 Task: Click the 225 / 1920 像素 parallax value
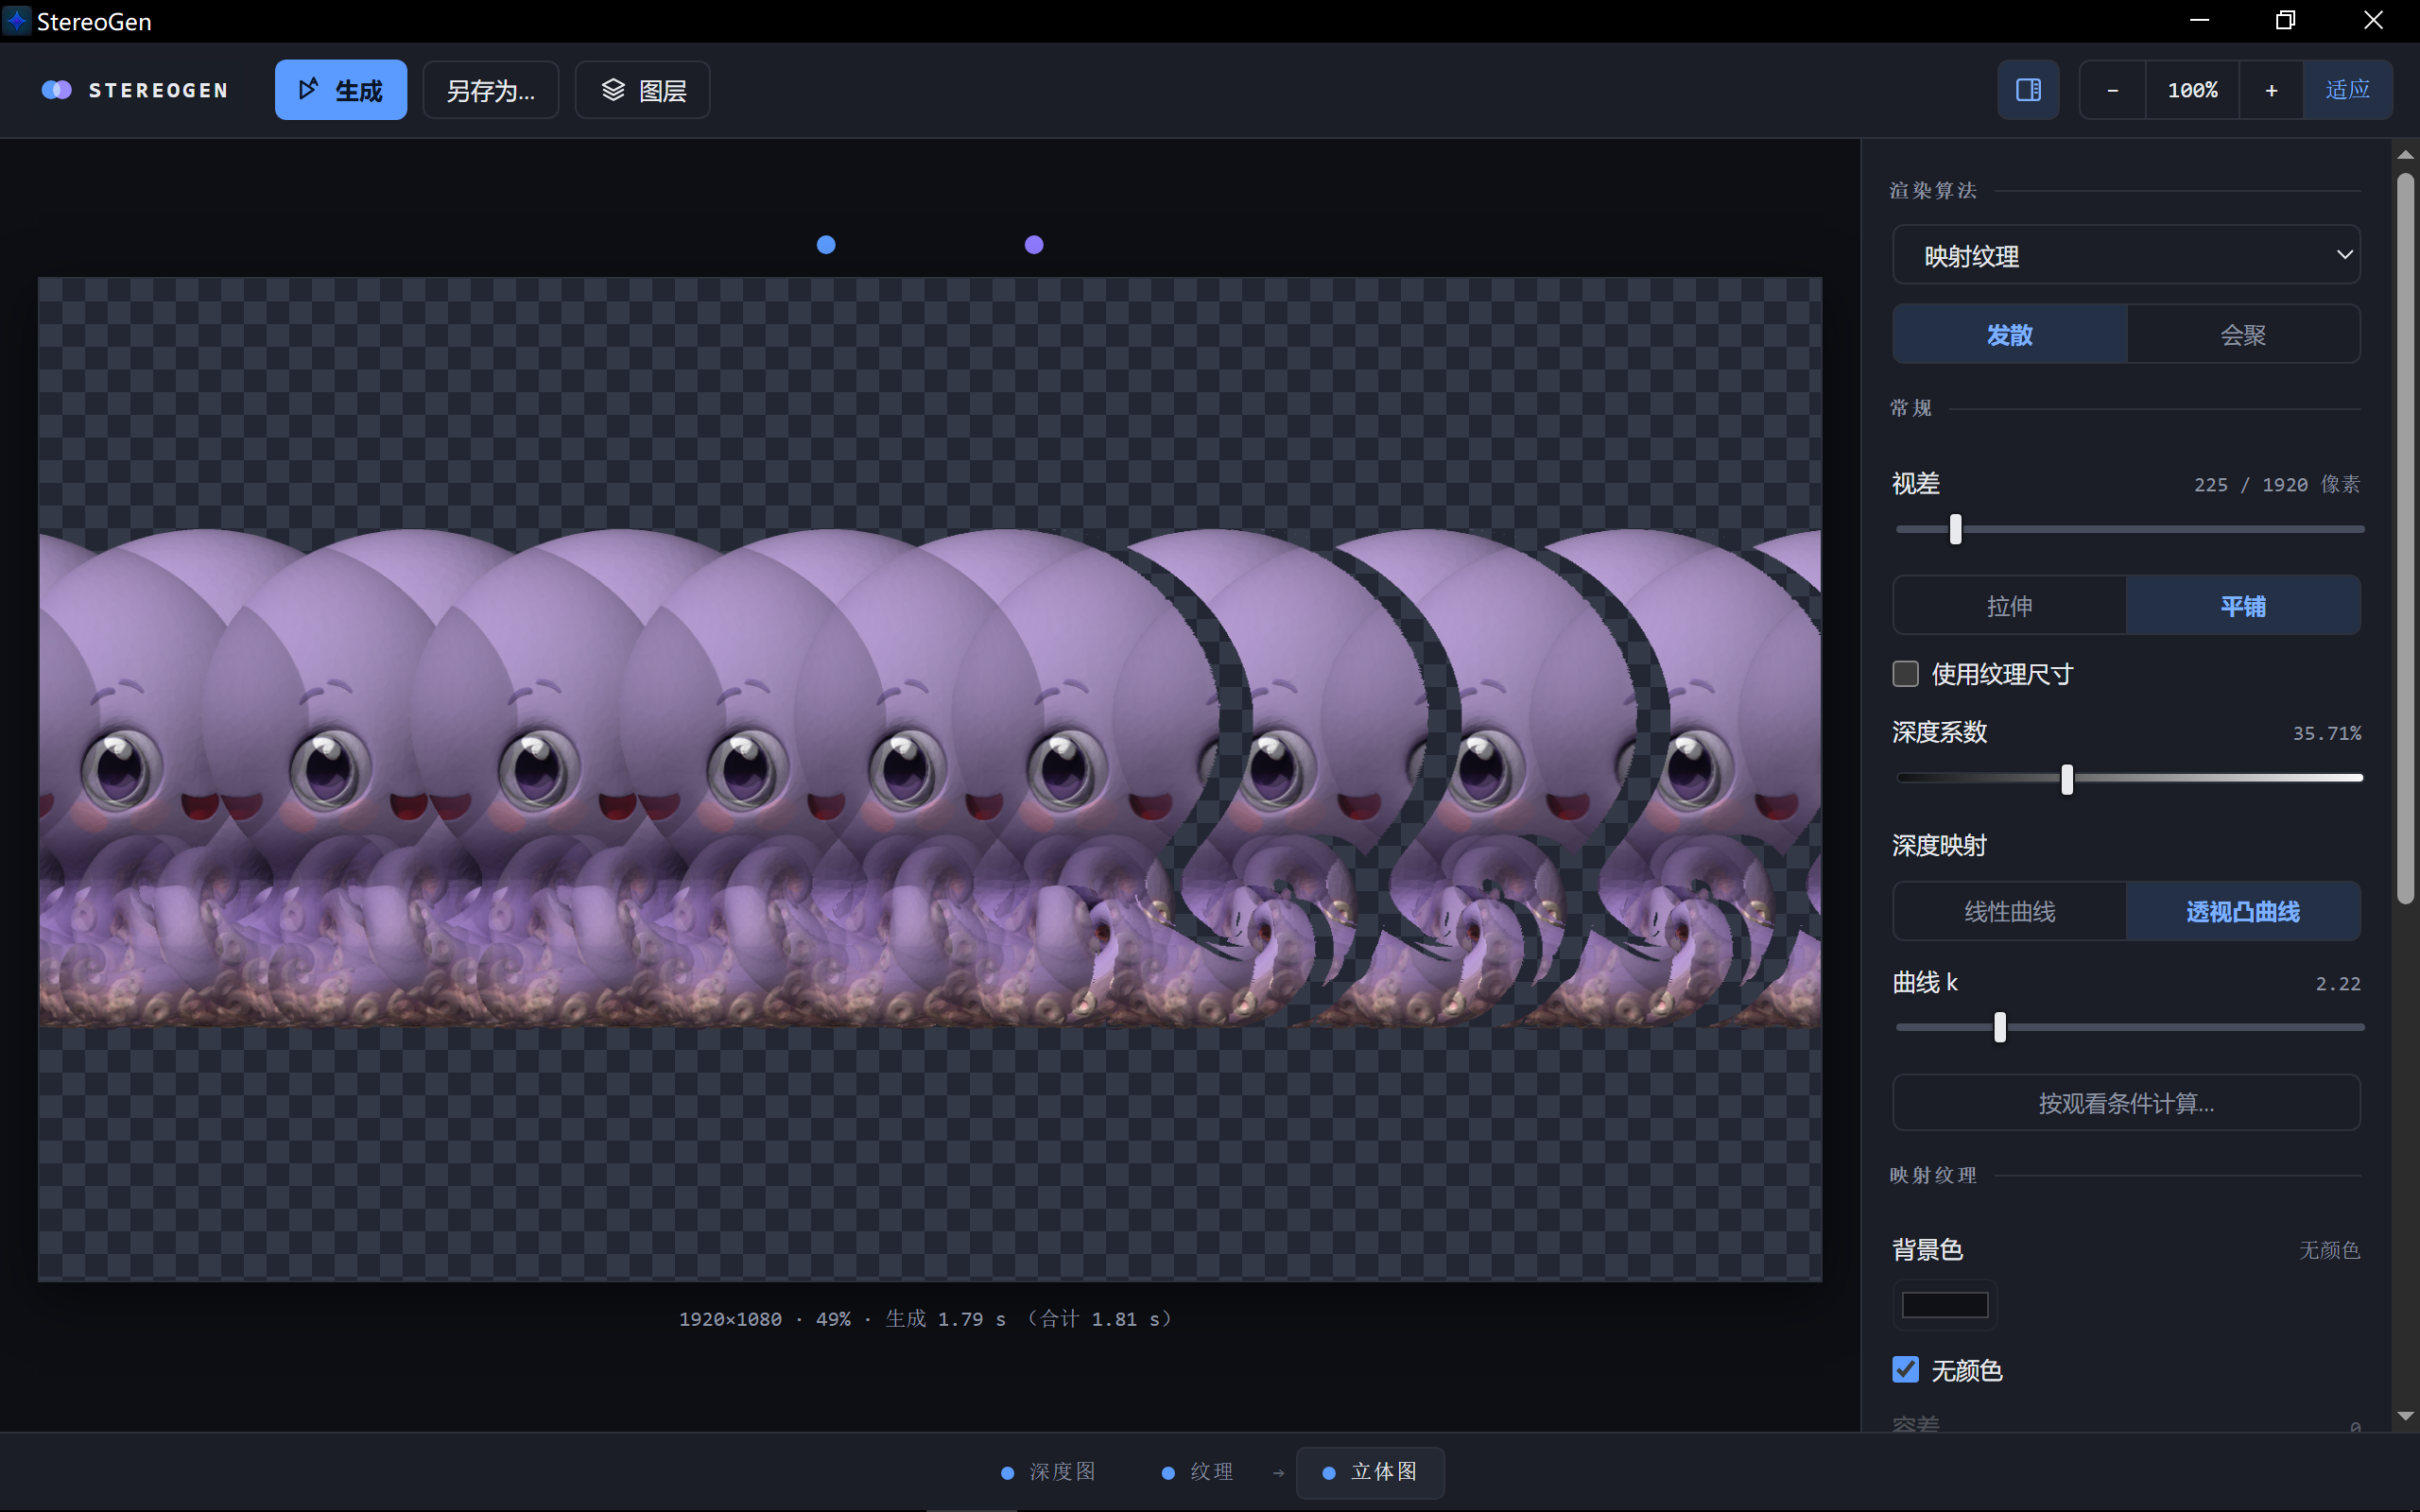[2277, 485]
